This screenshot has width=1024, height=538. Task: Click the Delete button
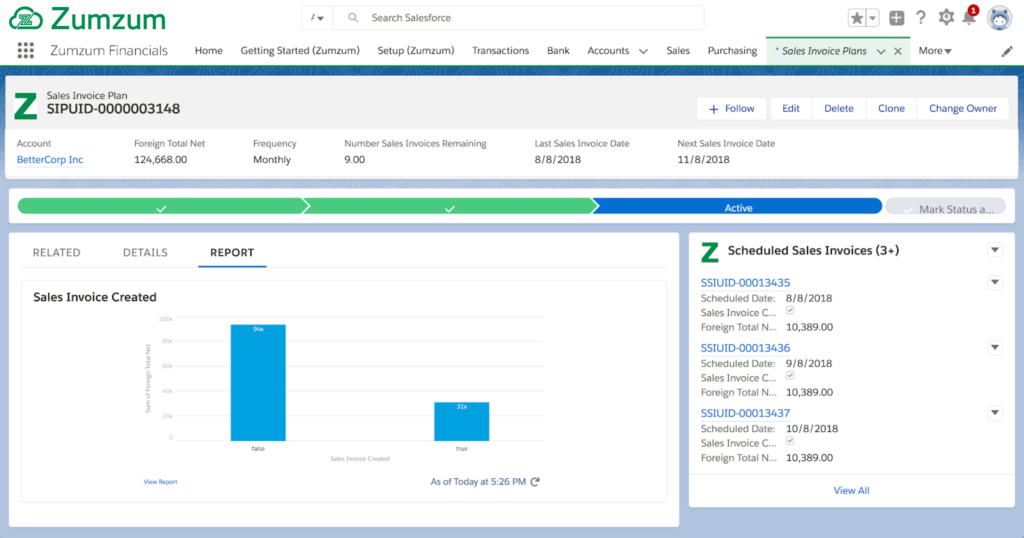(839, 108)
